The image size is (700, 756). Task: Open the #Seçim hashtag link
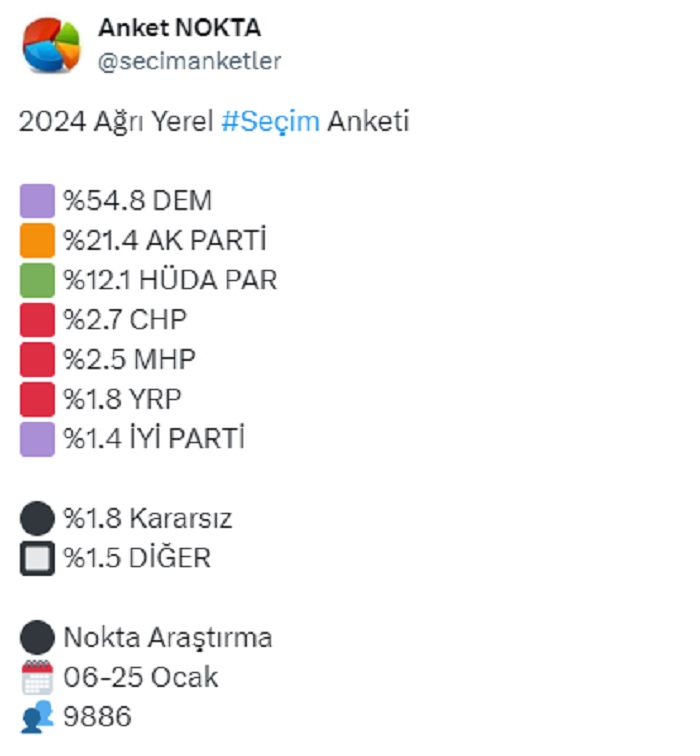(270, 122)
